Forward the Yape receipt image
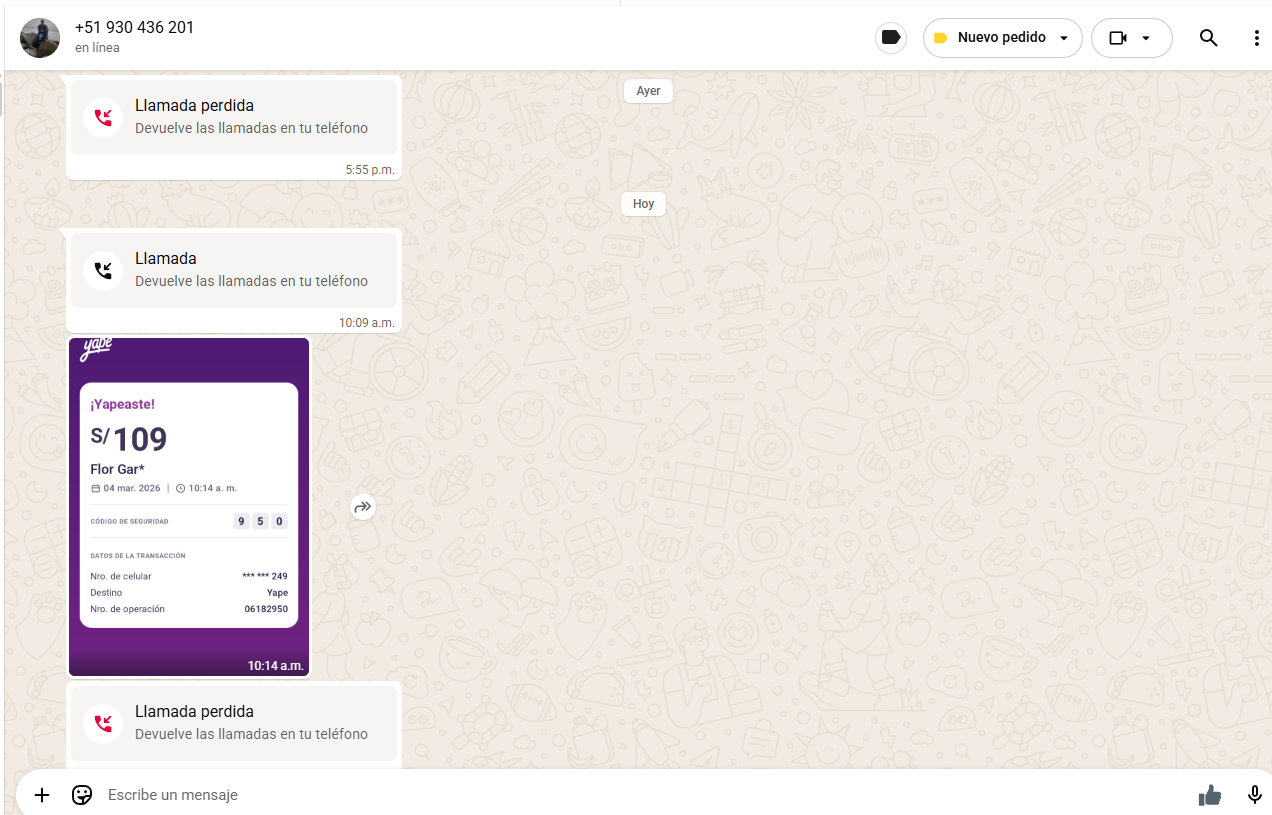Screen dimensions: 1272x815 click(362, 507)
